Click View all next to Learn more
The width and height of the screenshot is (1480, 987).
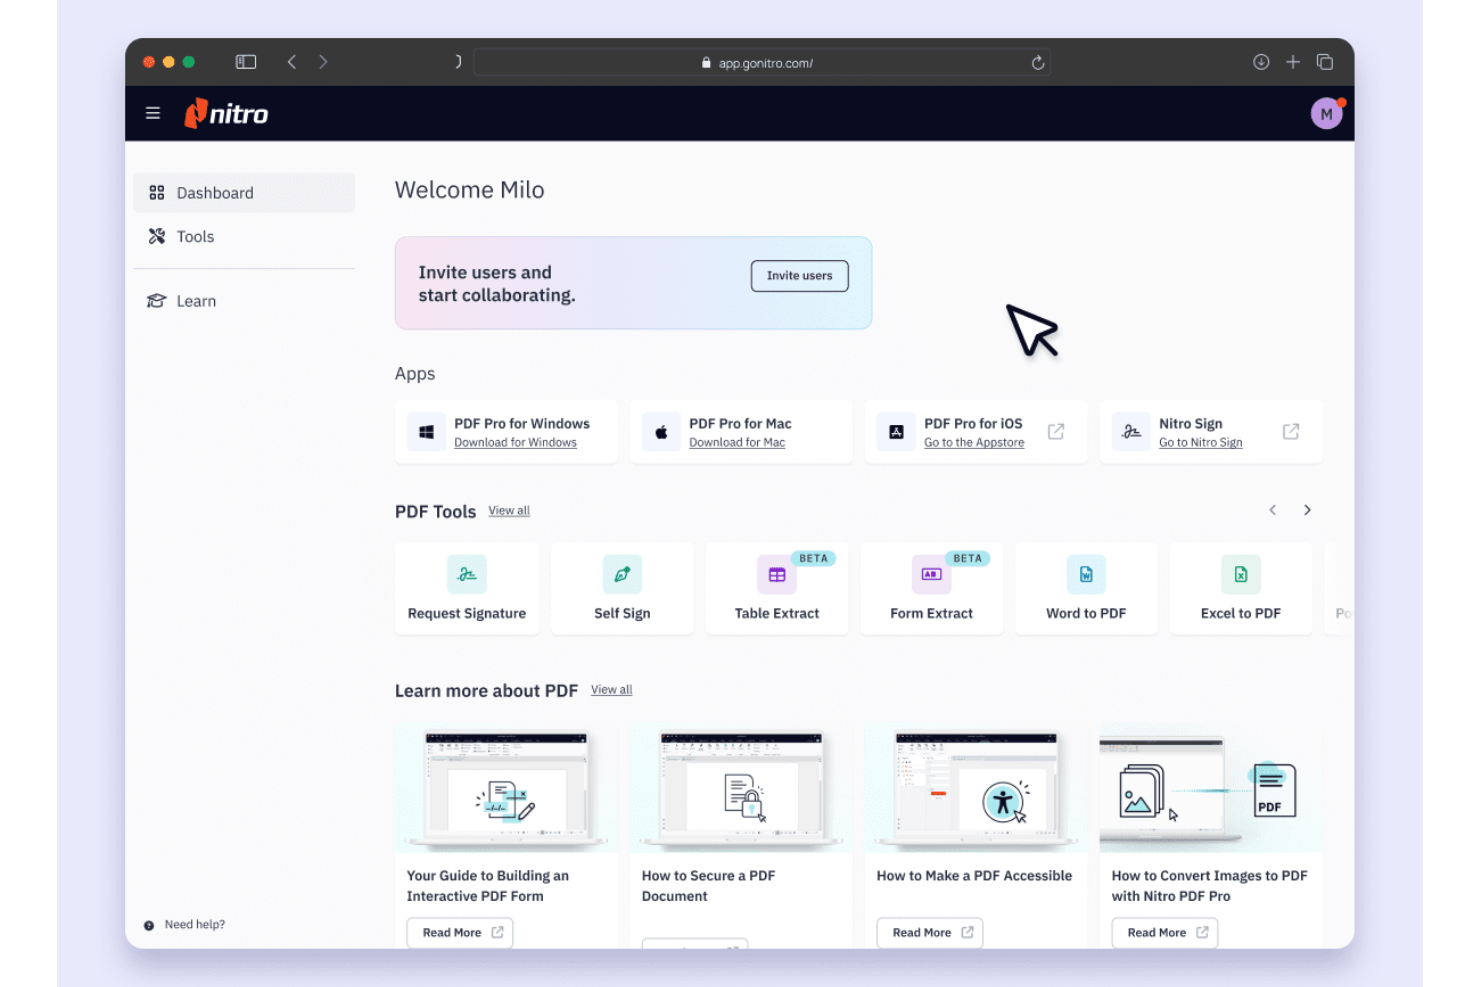(x=612, y=690)
